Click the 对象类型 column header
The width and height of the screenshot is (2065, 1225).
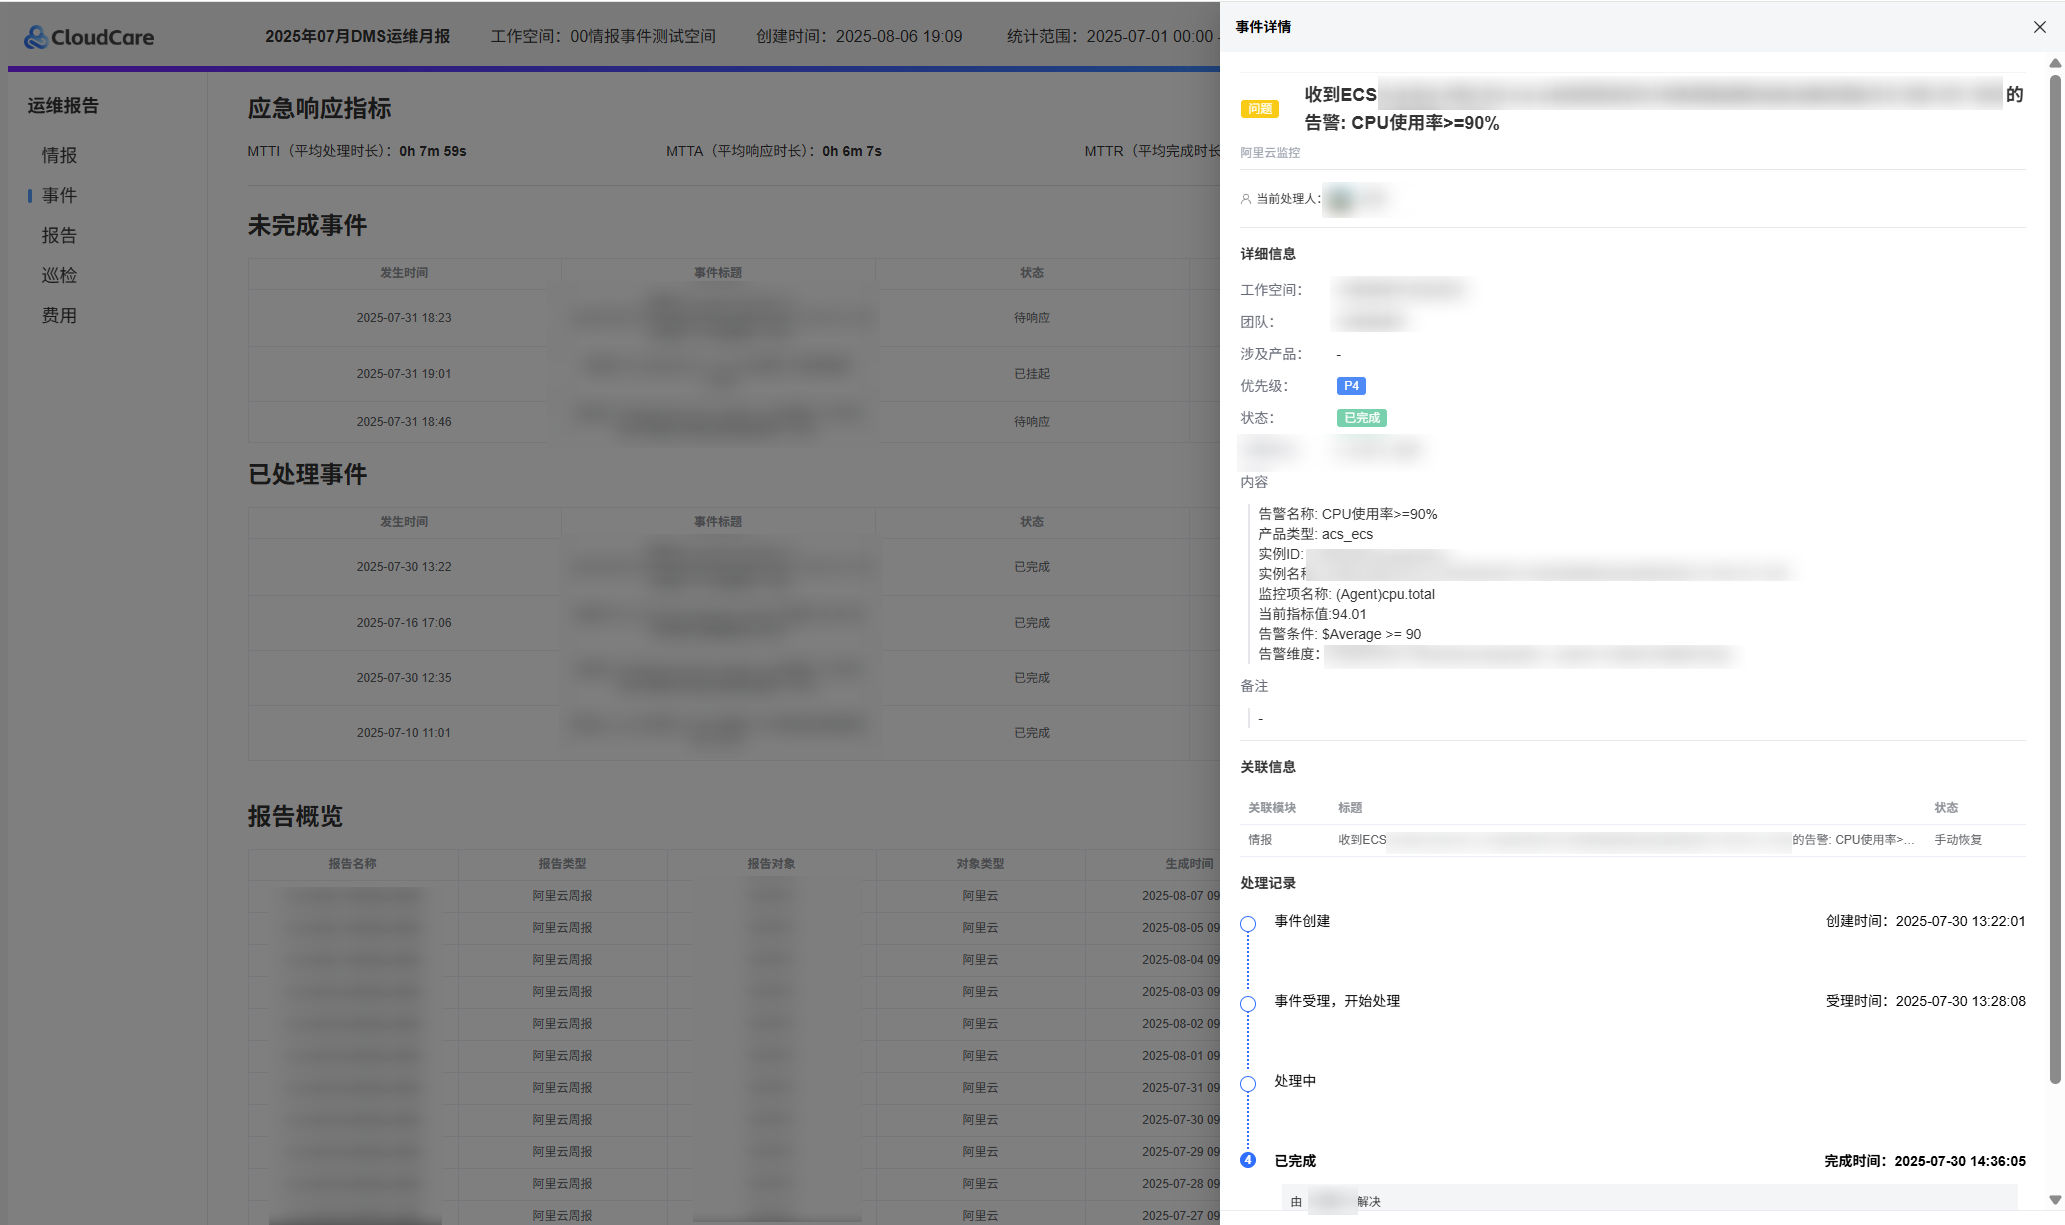pos(980,864)
